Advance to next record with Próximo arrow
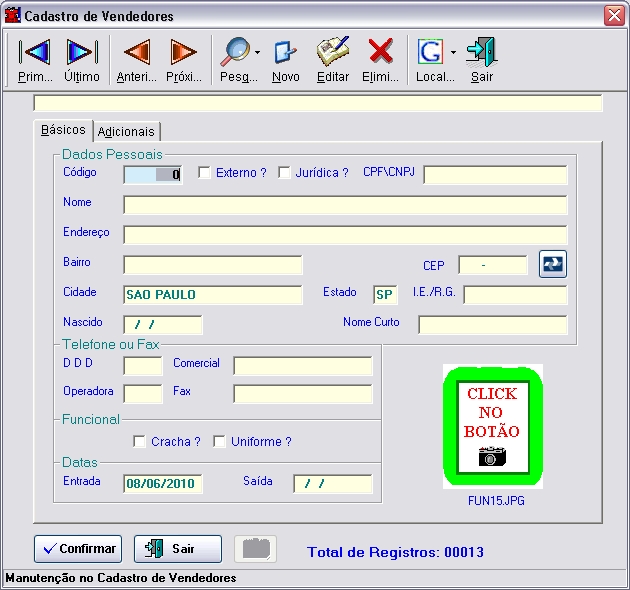630x590 pixels. pyautogui.click(x=183, y=59)
